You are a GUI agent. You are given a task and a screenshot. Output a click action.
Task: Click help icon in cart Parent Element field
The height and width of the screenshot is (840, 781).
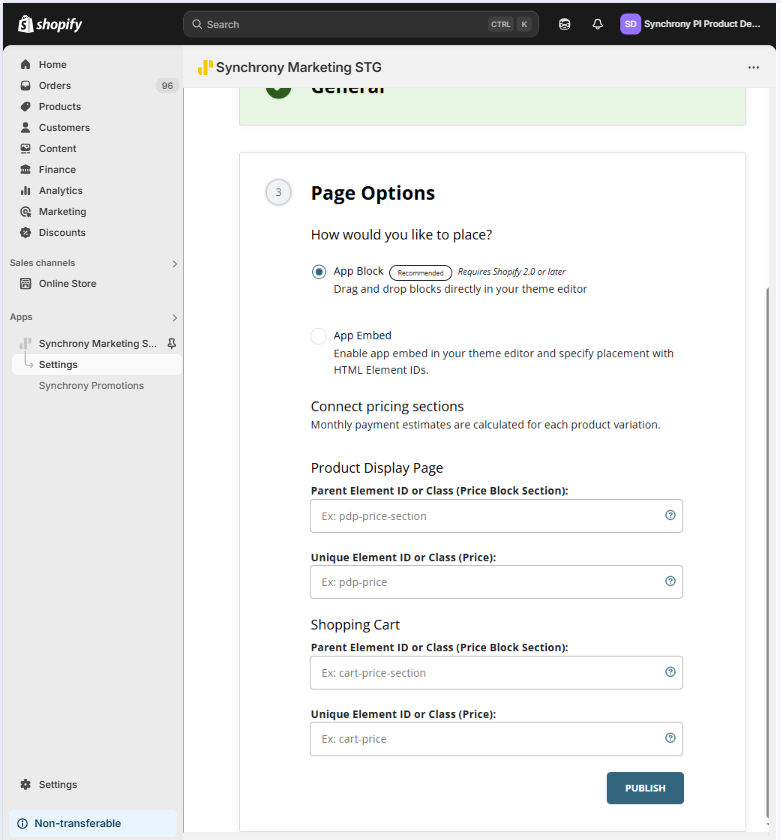point(670,673)
